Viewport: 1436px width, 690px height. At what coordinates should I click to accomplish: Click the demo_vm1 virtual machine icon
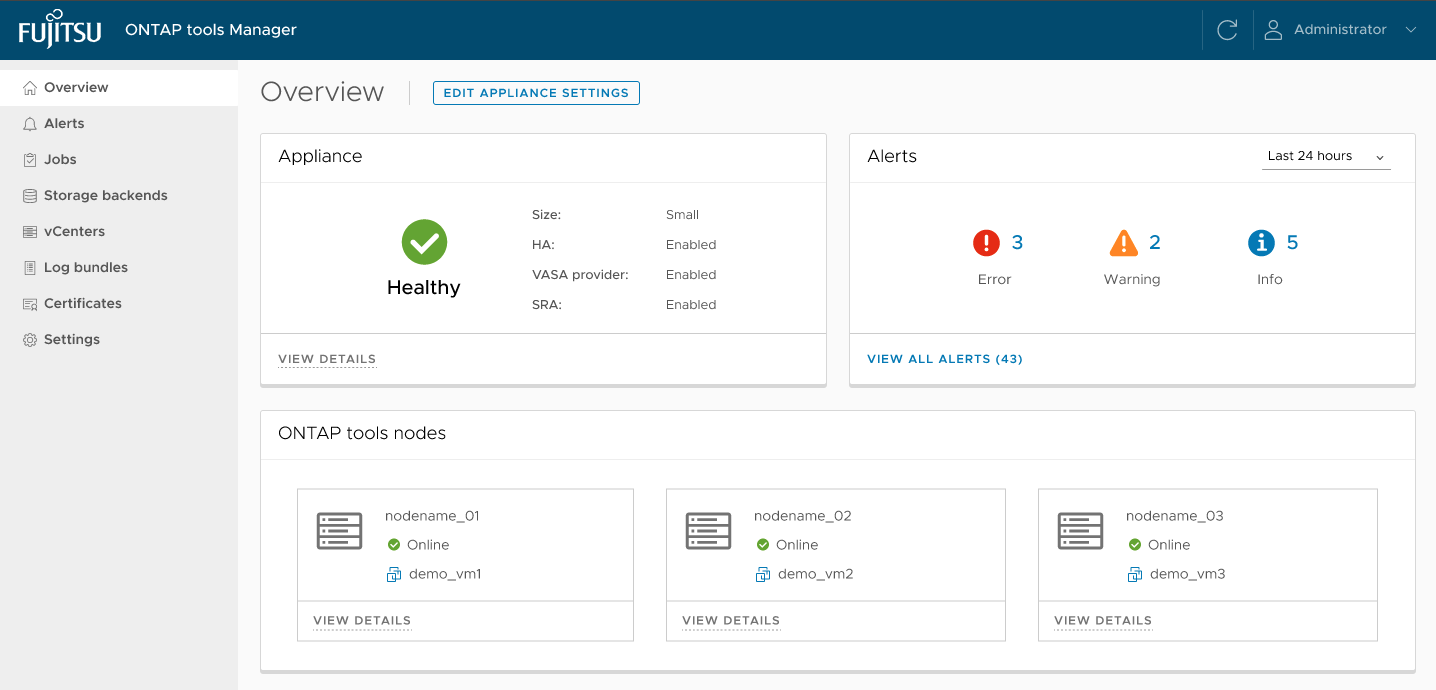[x=393, y=574]
